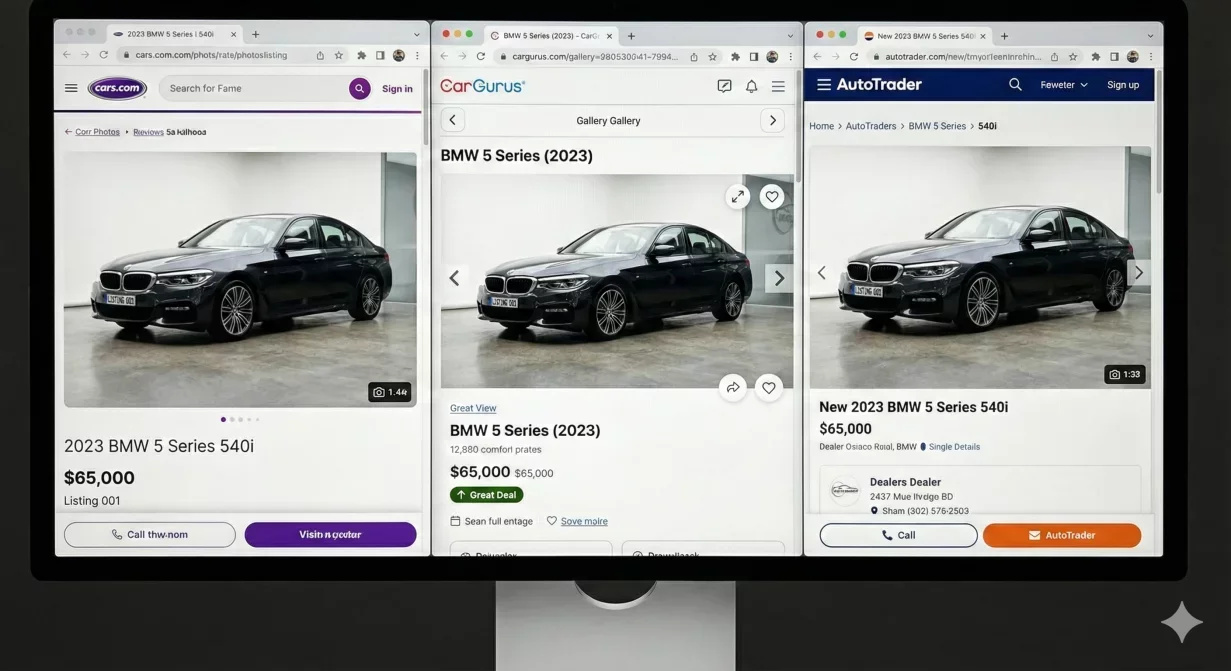Open the Great View link on CarGurus
The height and width of the screenshot is (671, 1231).
point(473,408)
